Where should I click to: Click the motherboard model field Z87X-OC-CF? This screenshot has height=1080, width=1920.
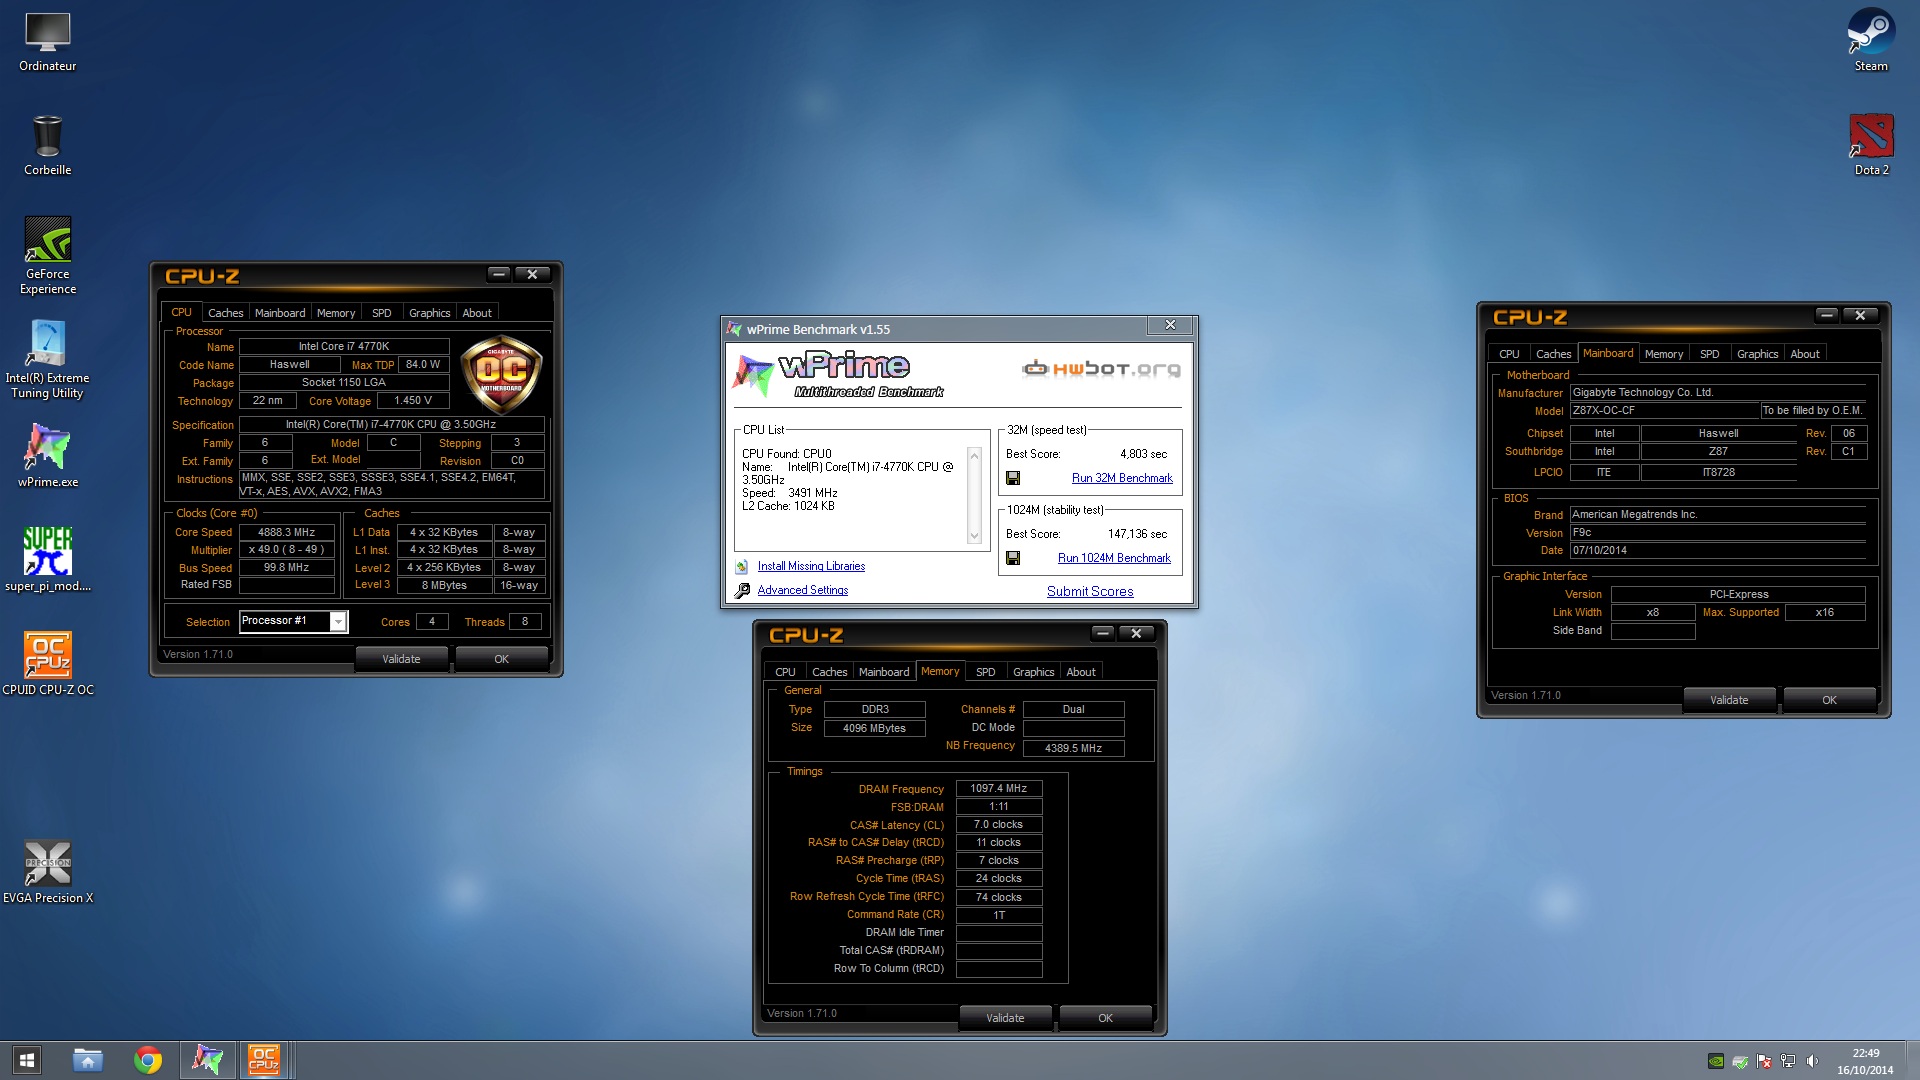(x=1664, y=410)
